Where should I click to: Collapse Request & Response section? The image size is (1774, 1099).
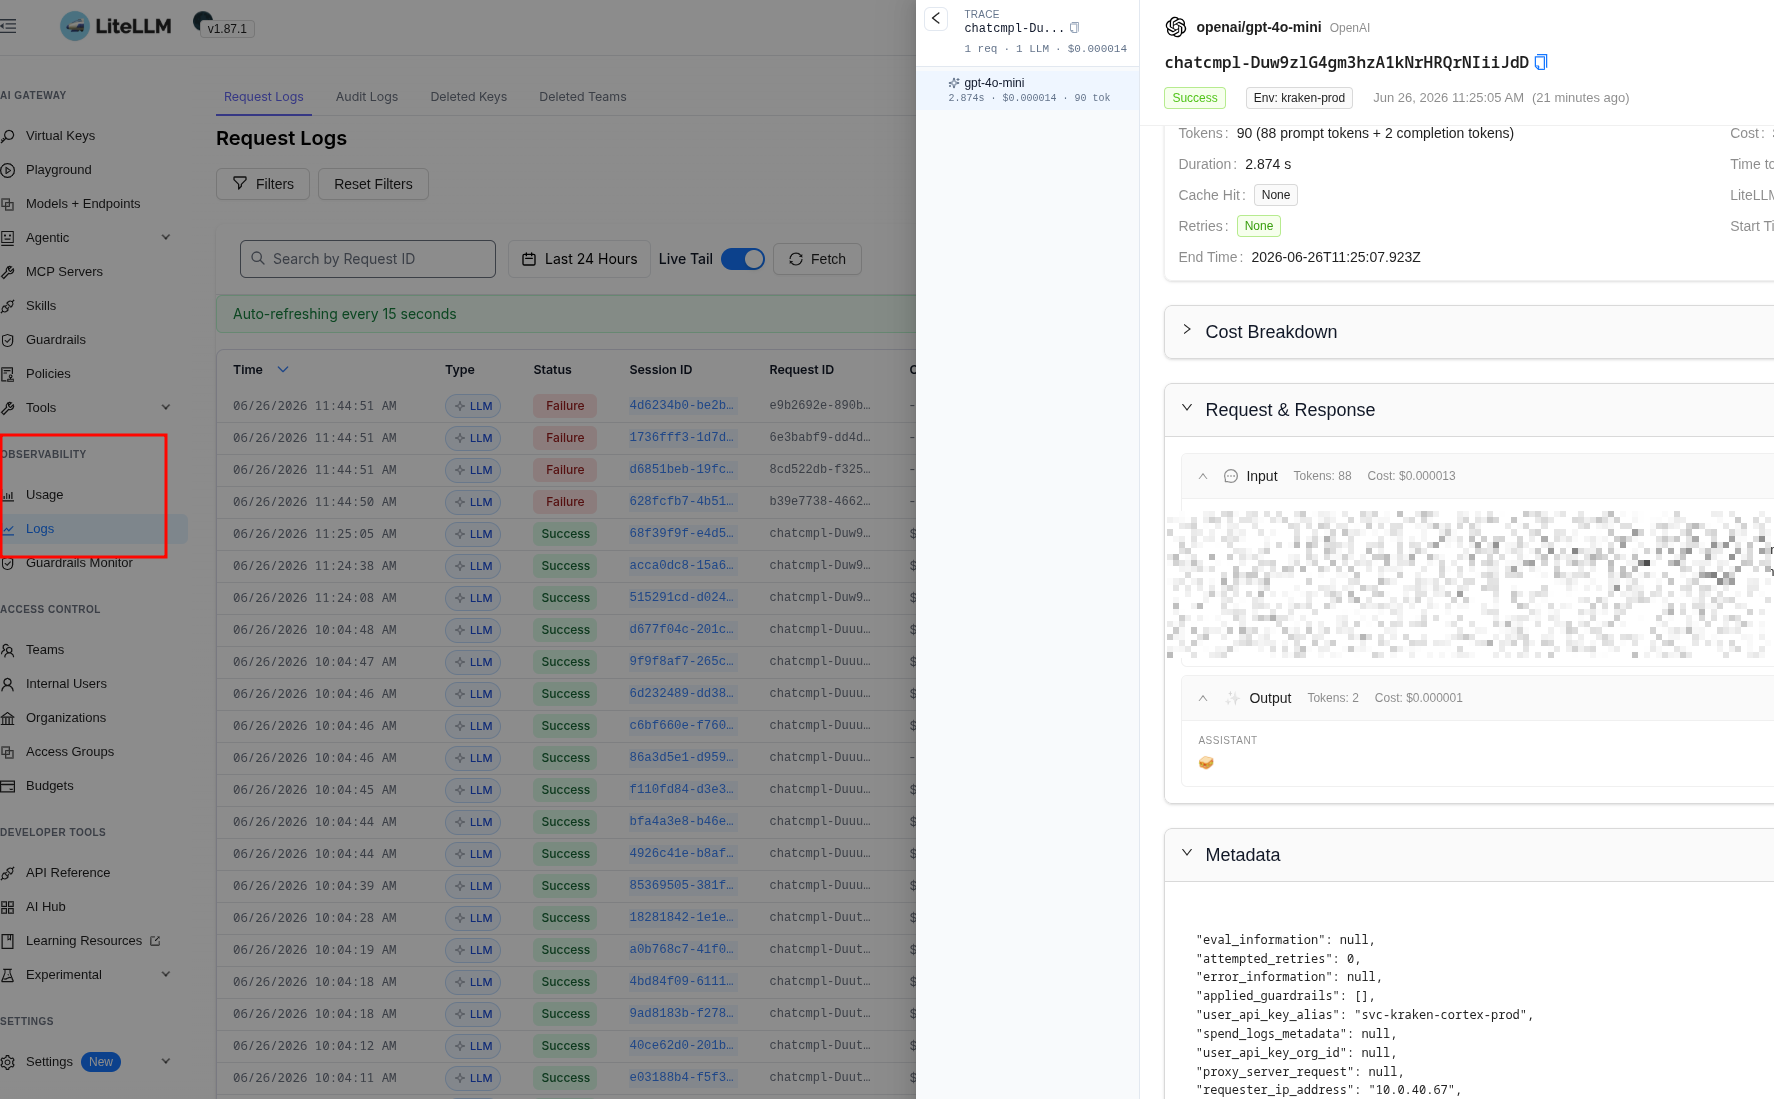pyautogui.click(x=1187, y=408)
